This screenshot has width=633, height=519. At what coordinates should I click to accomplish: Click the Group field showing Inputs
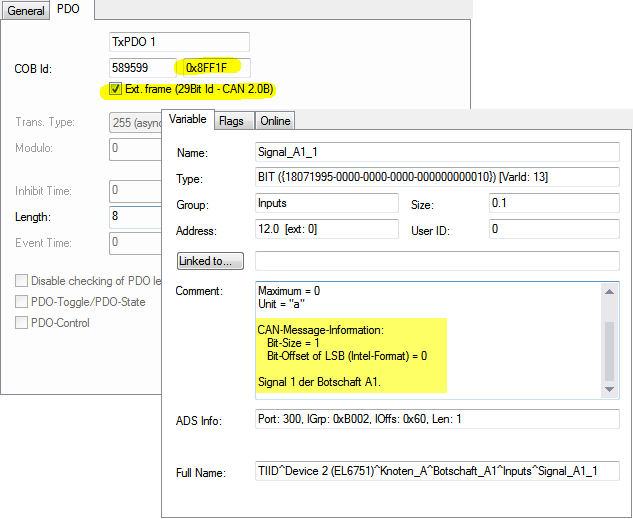click(x=327, y=203)
